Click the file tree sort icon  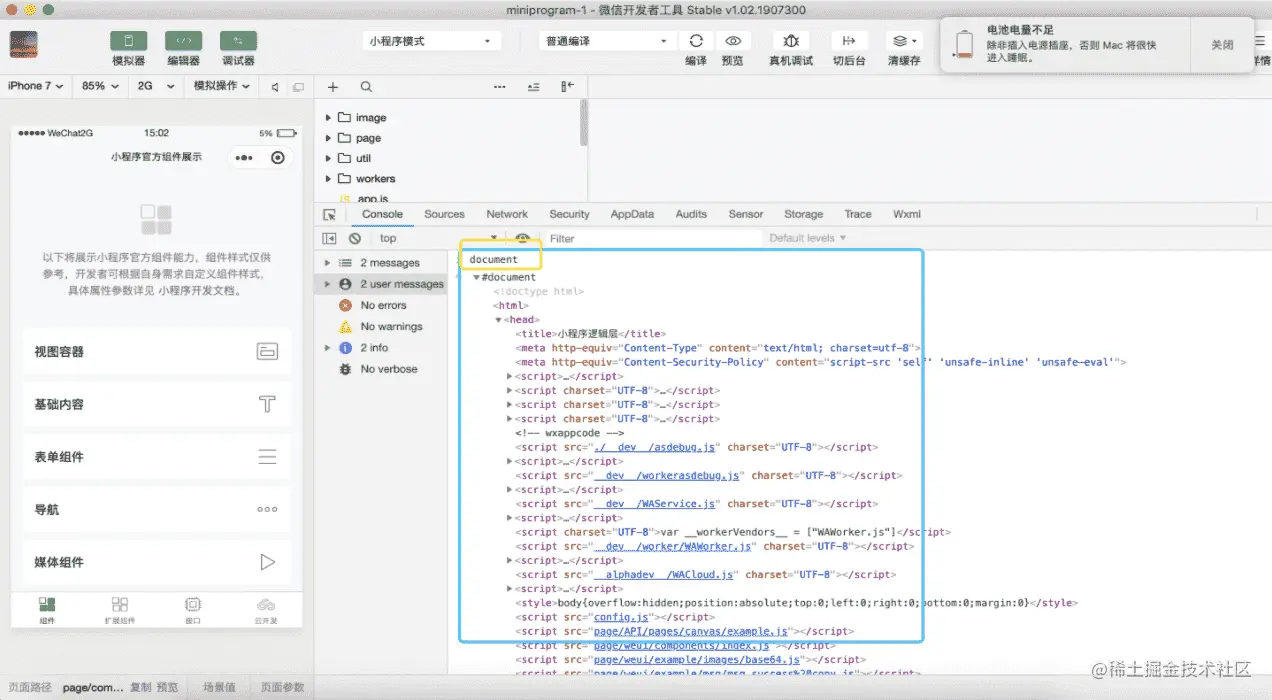[534, 87]
